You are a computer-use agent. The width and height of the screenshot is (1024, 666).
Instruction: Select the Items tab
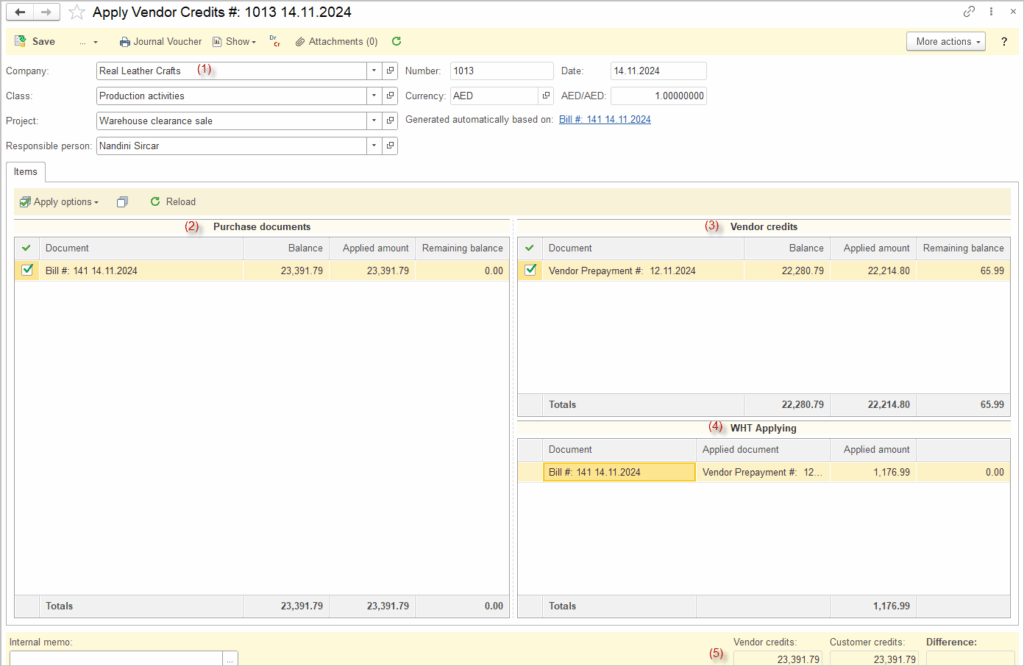pos(24,172)
